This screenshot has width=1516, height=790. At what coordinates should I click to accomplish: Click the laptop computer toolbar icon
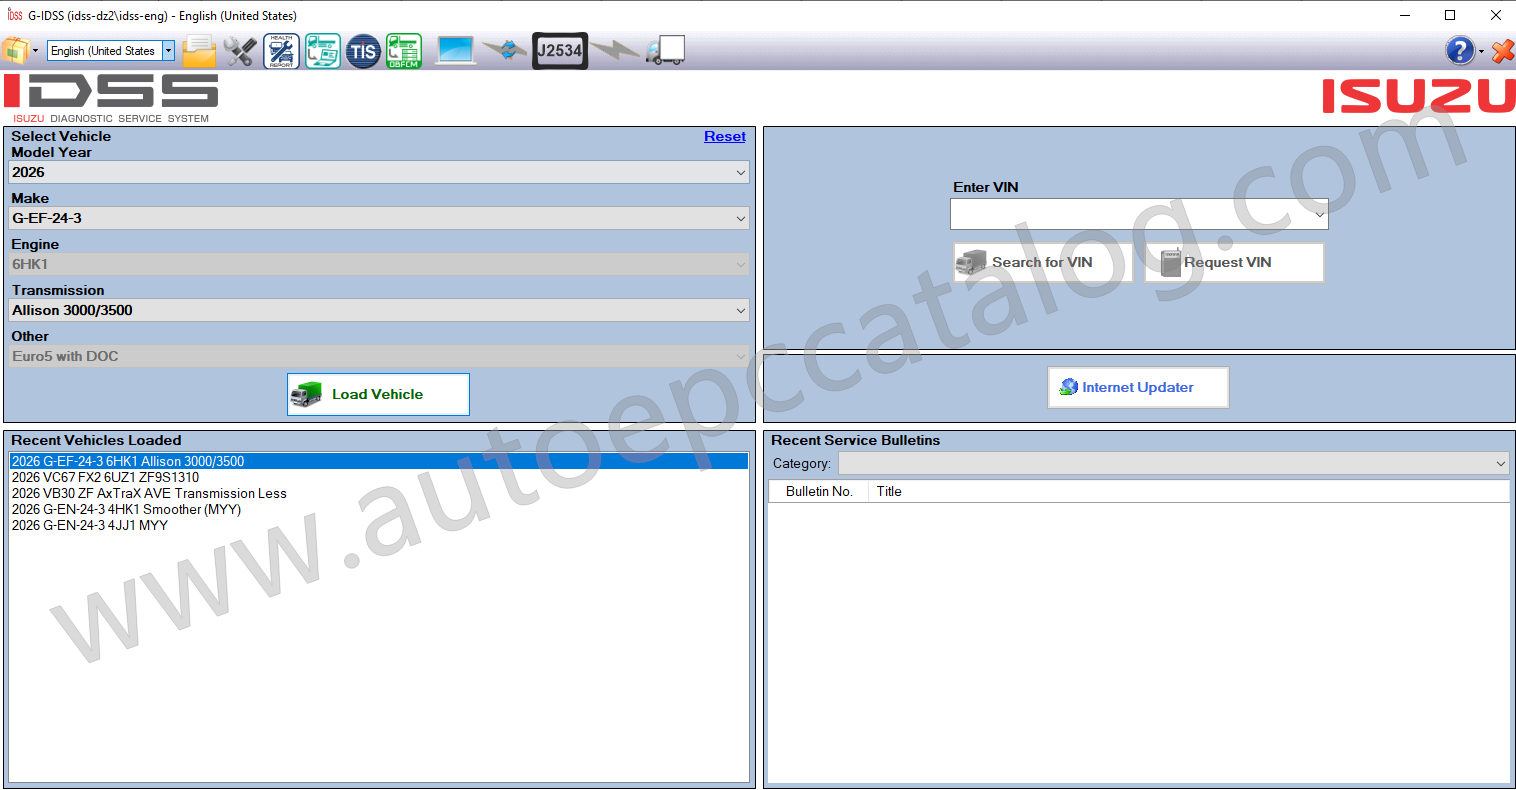click(456, 51)
